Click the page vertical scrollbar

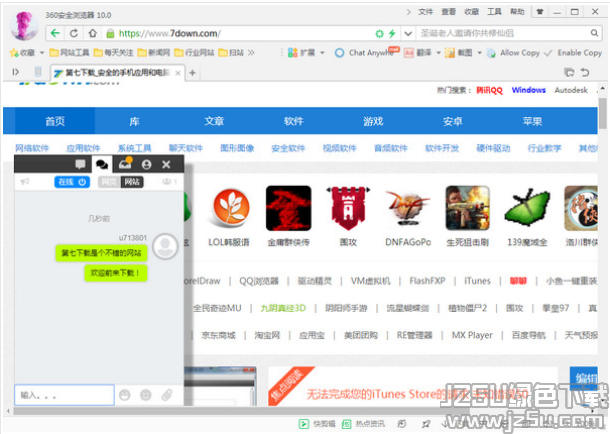point(603,113)
